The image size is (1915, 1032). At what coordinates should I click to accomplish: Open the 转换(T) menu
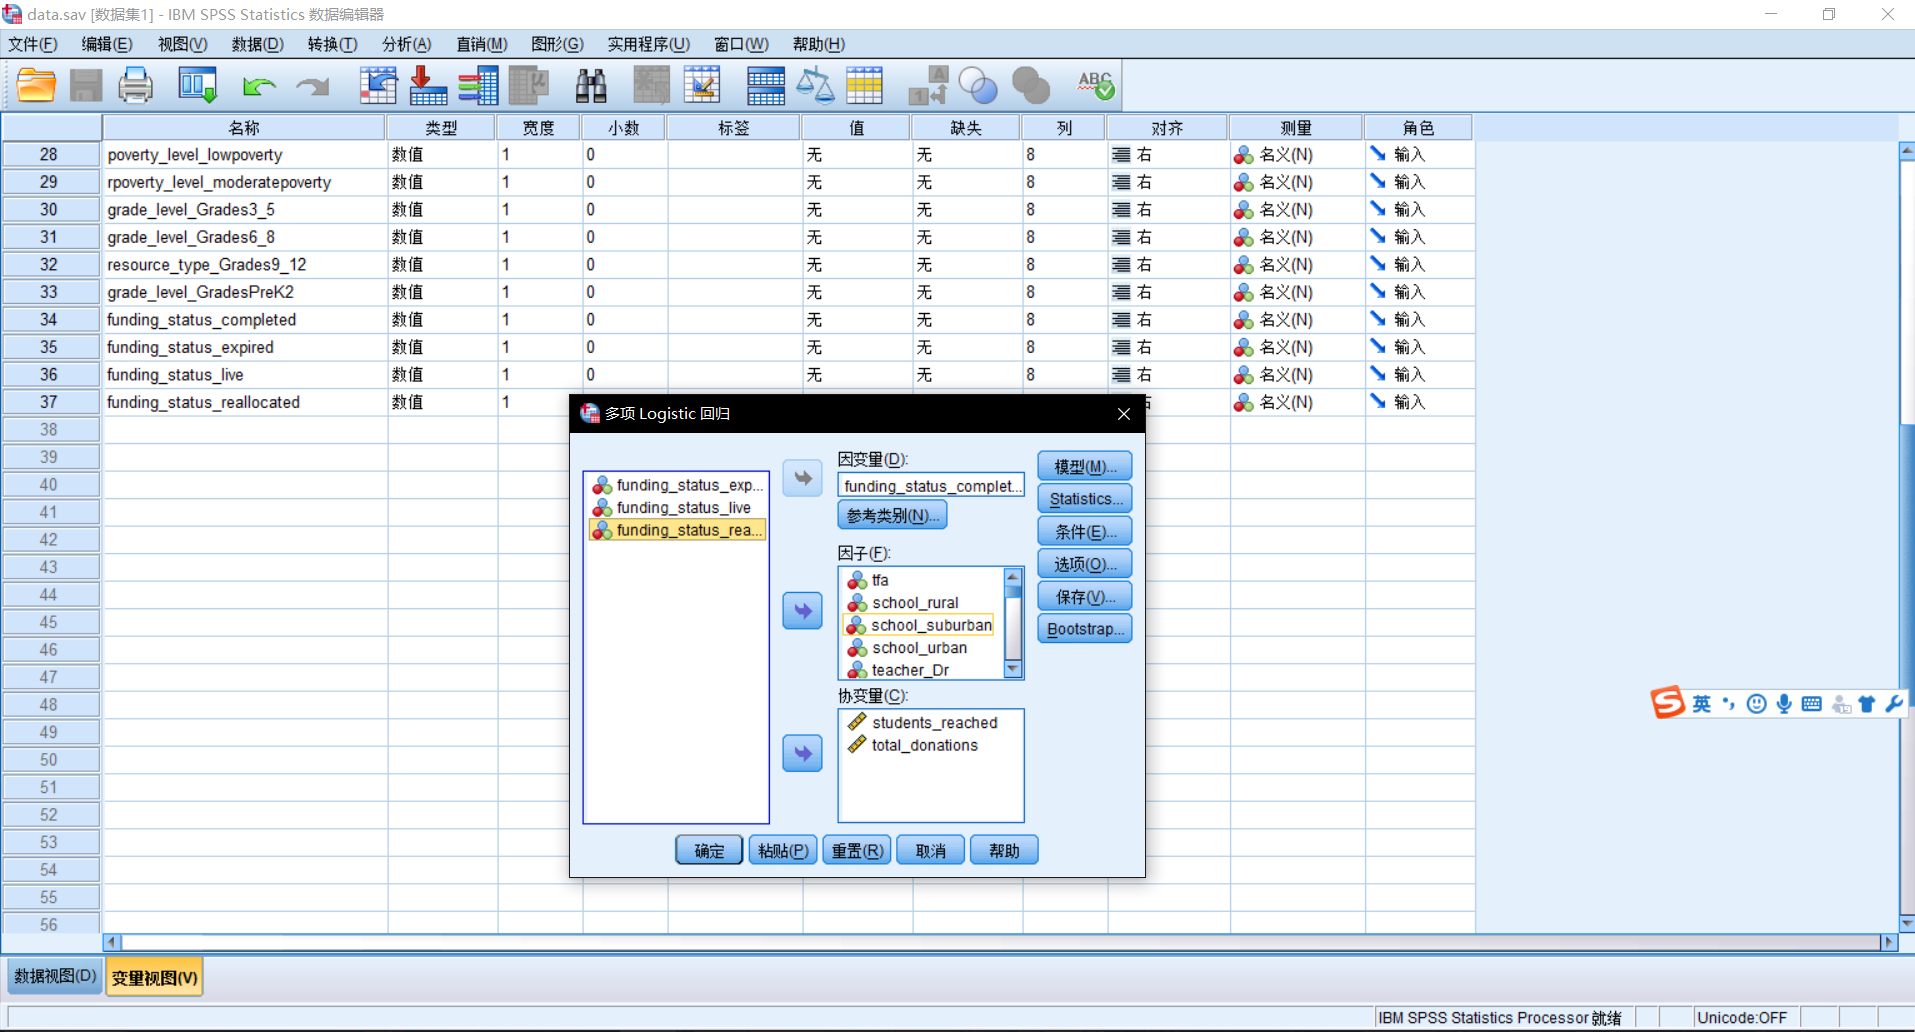332,44
